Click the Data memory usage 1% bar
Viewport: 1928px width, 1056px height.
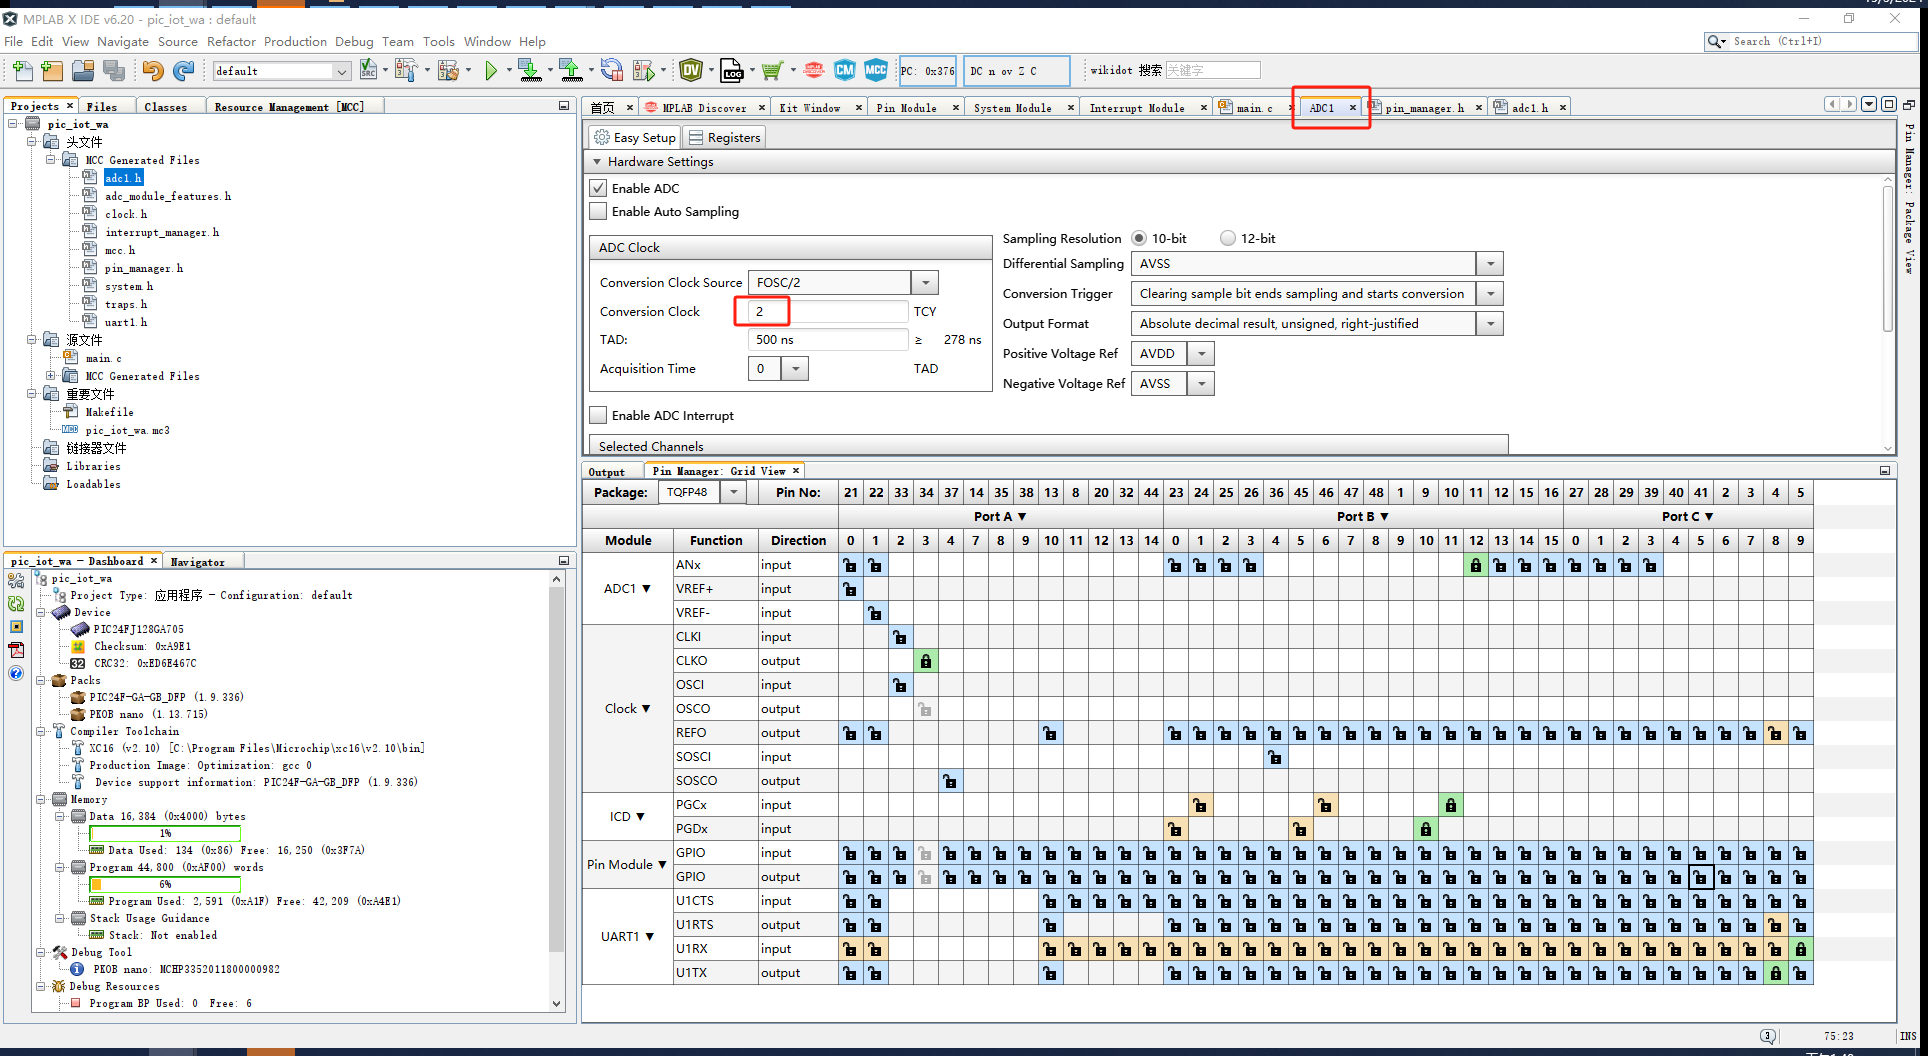(x=165, y=833)
